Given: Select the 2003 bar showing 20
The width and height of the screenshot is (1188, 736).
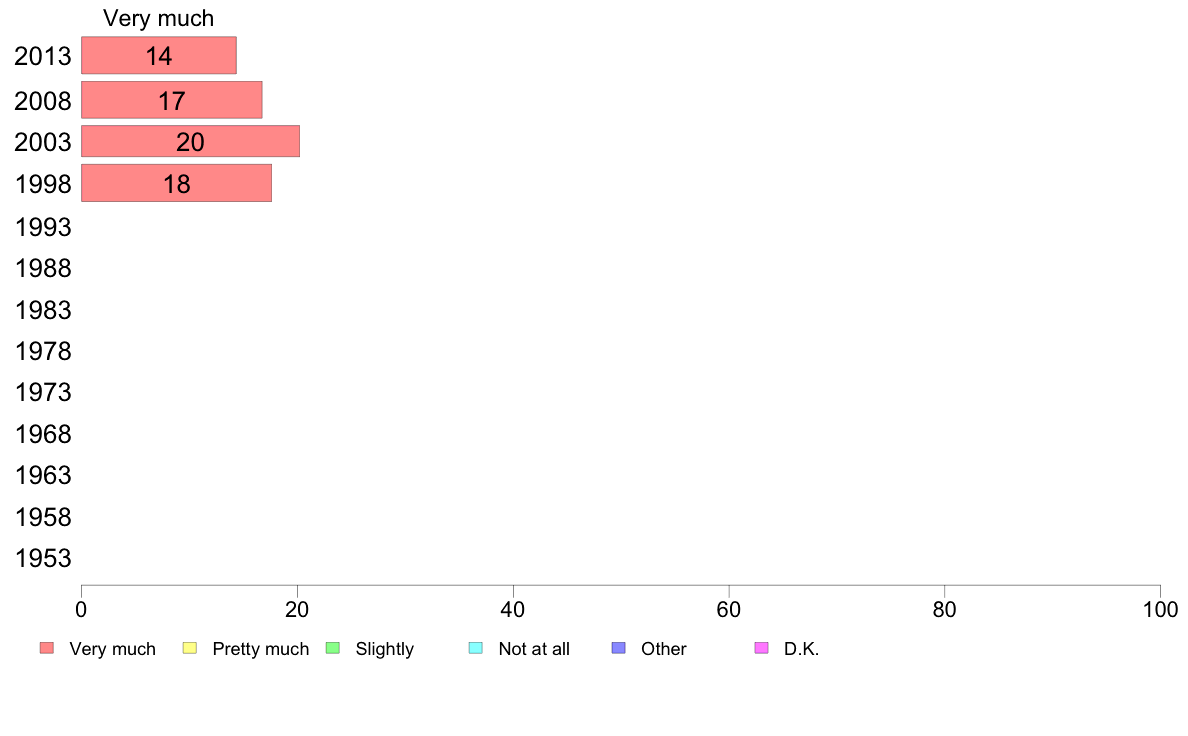Looking at the screenshot, I should tap(190, 142).
